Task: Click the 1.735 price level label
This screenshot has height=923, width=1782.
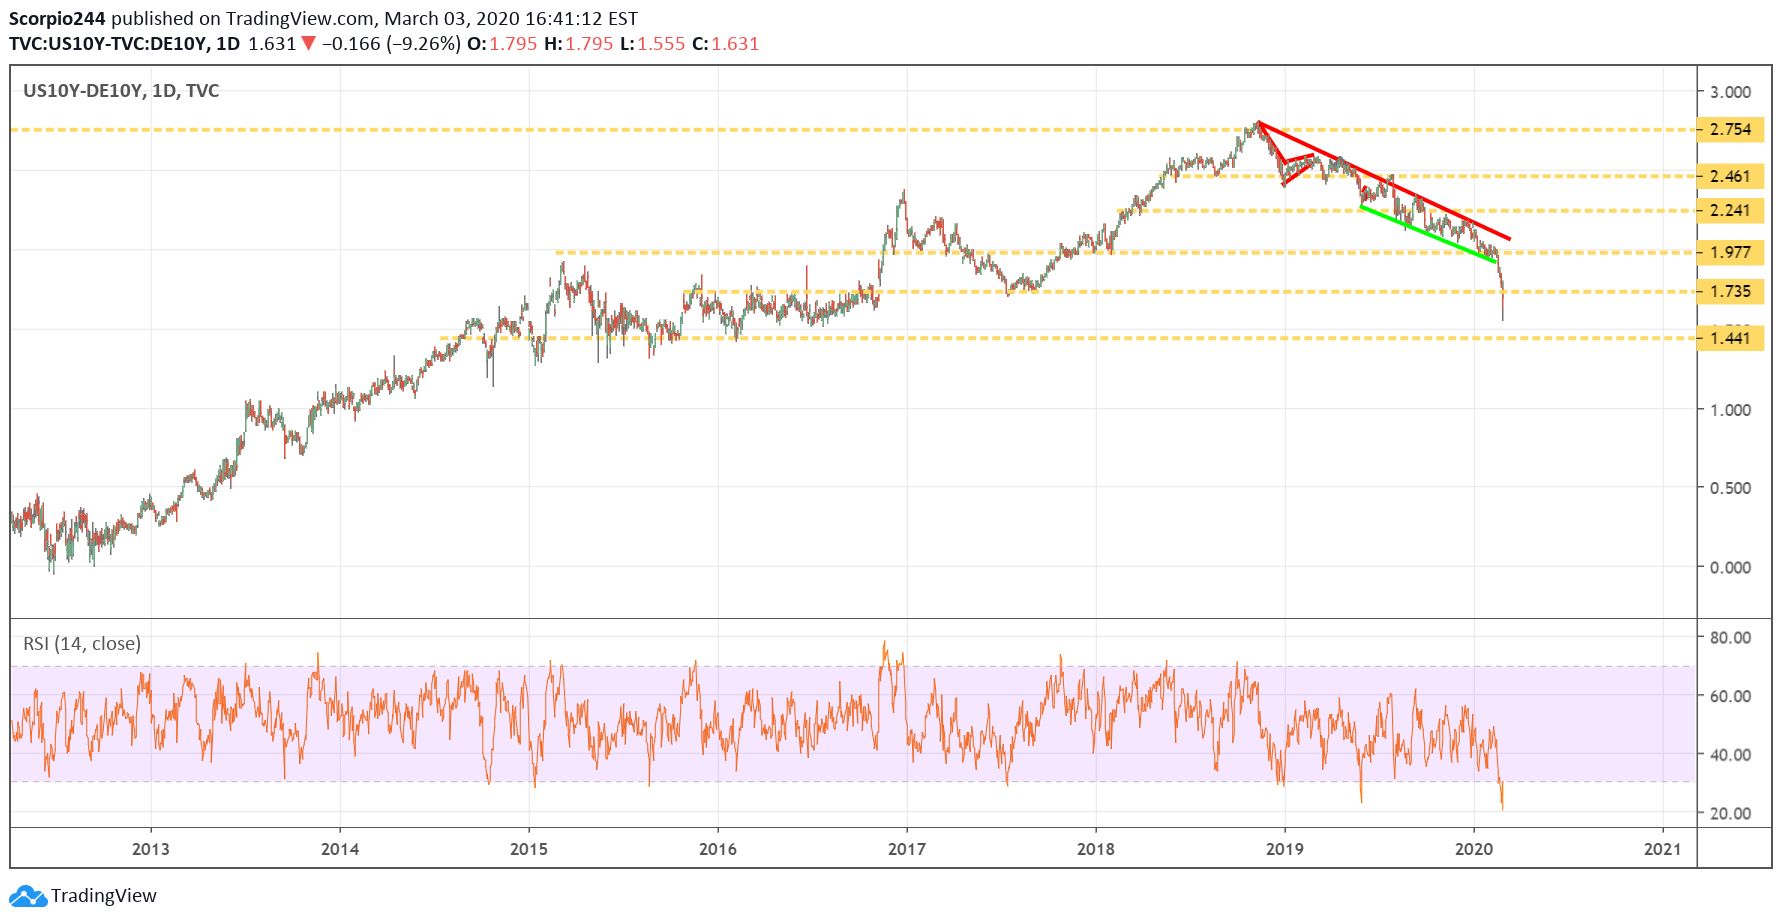Action: coord(1730,291)
